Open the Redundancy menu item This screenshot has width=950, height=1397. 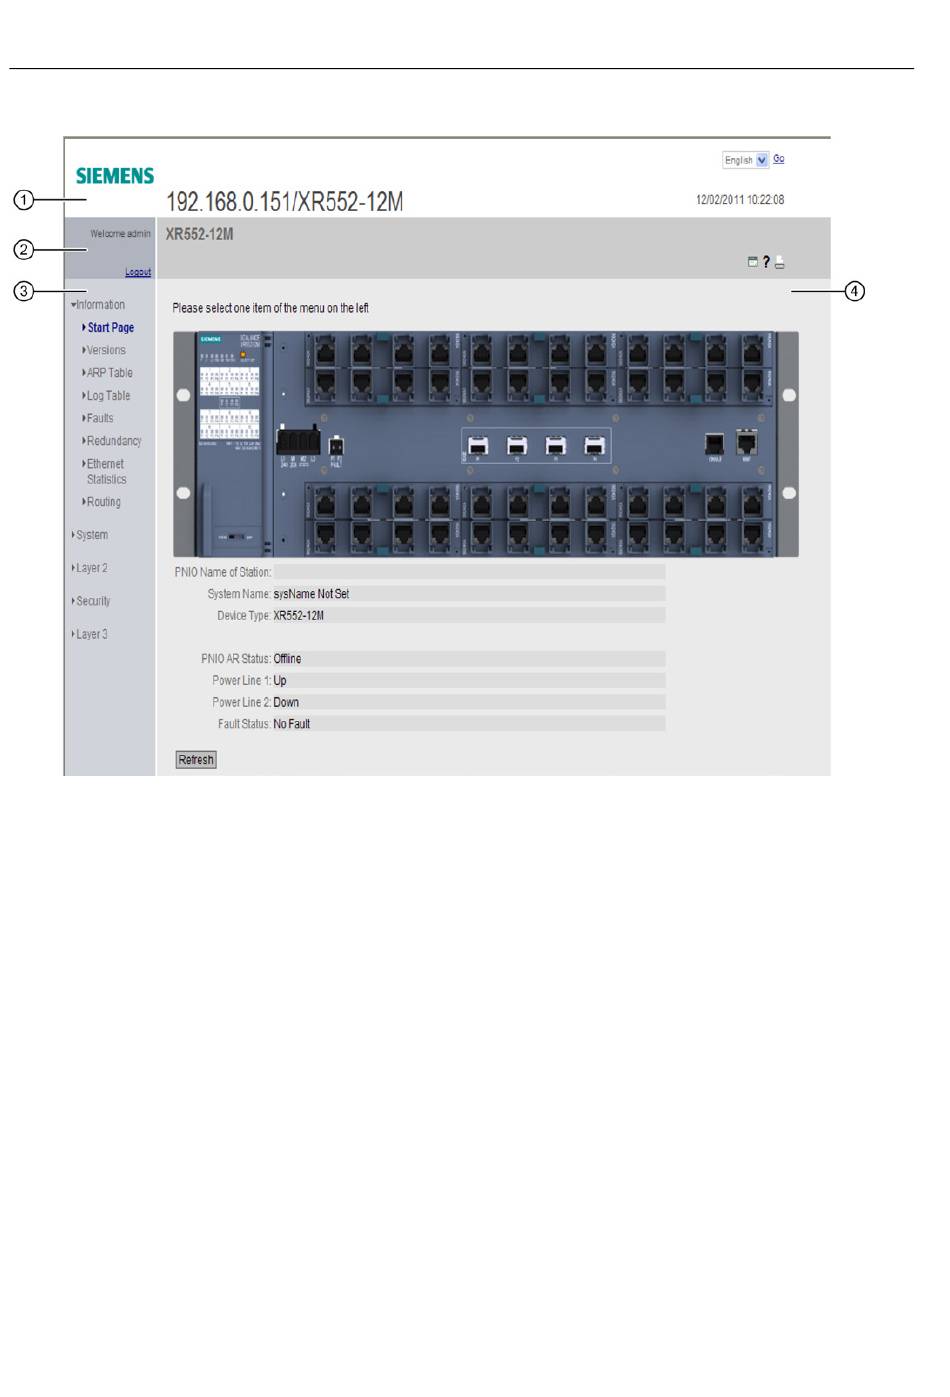coord(112,441)
